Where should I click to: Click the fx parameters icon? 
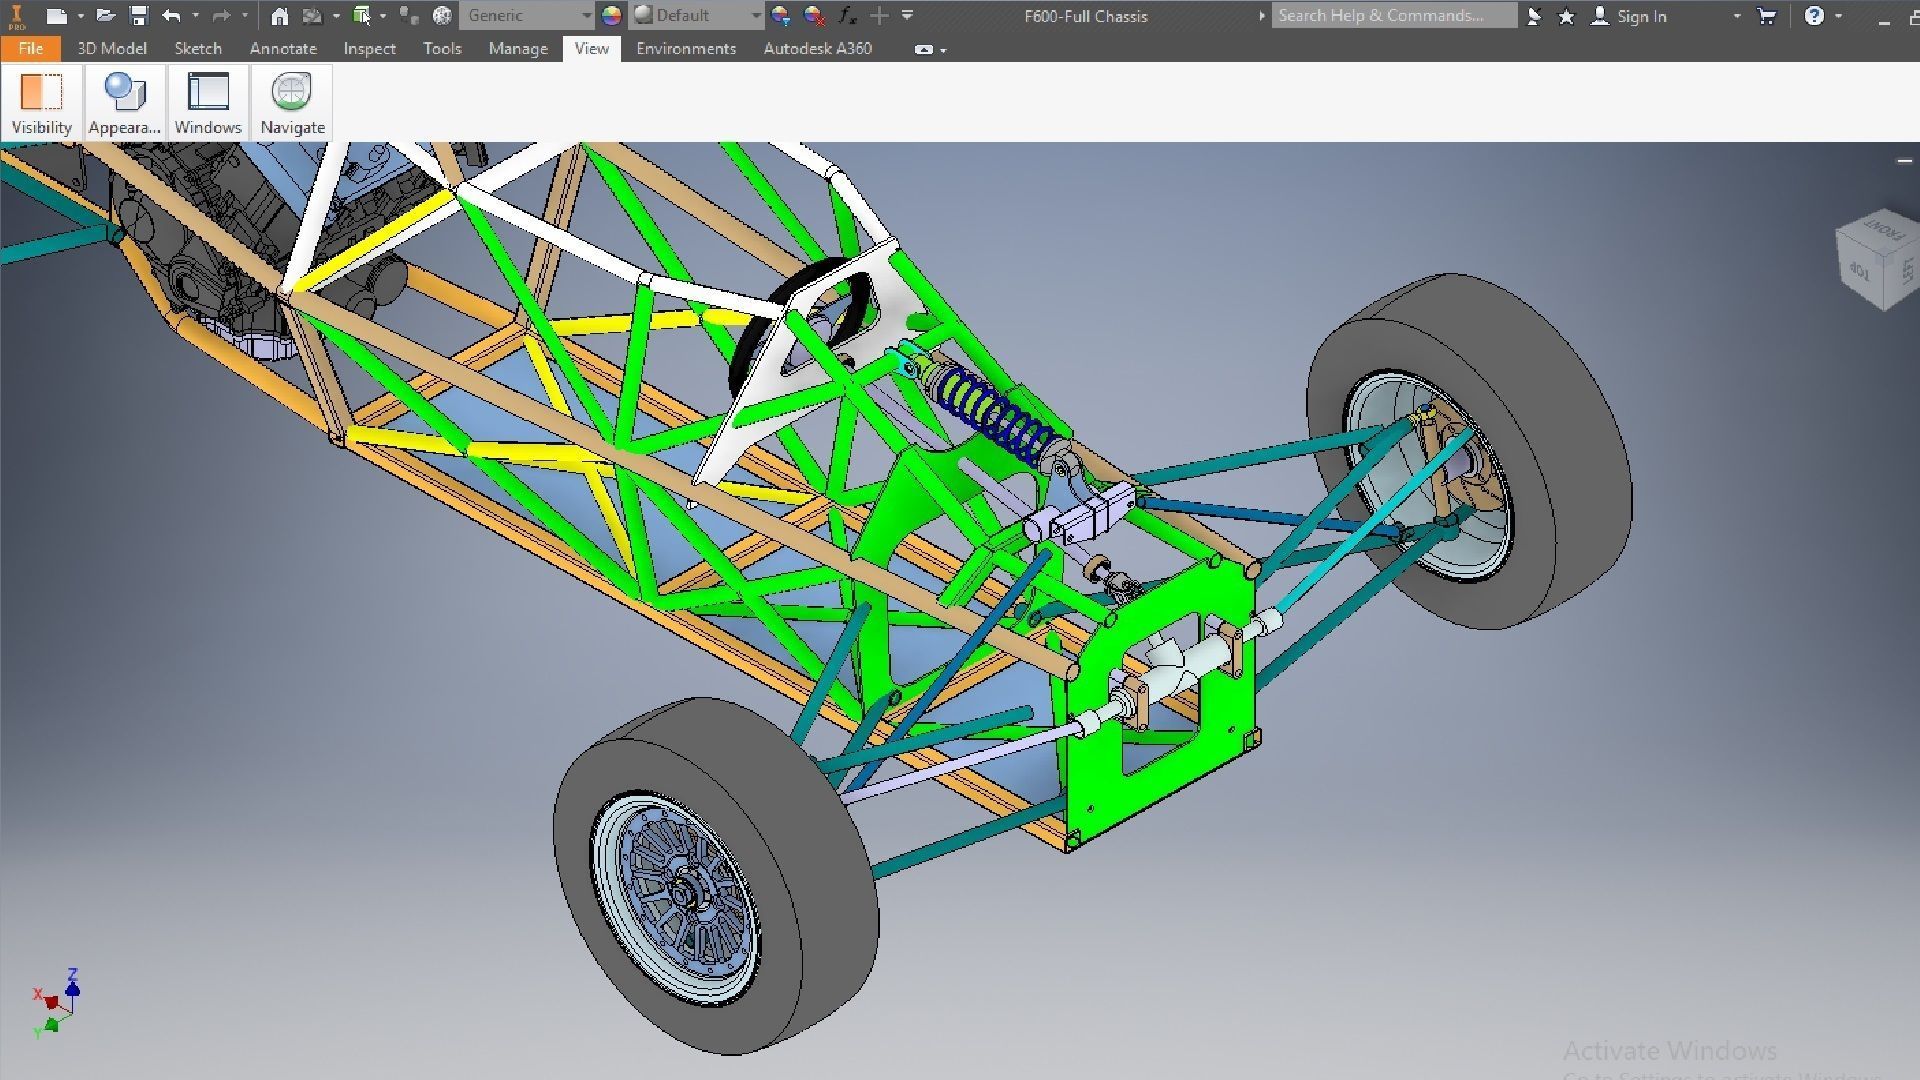(847, 15)
